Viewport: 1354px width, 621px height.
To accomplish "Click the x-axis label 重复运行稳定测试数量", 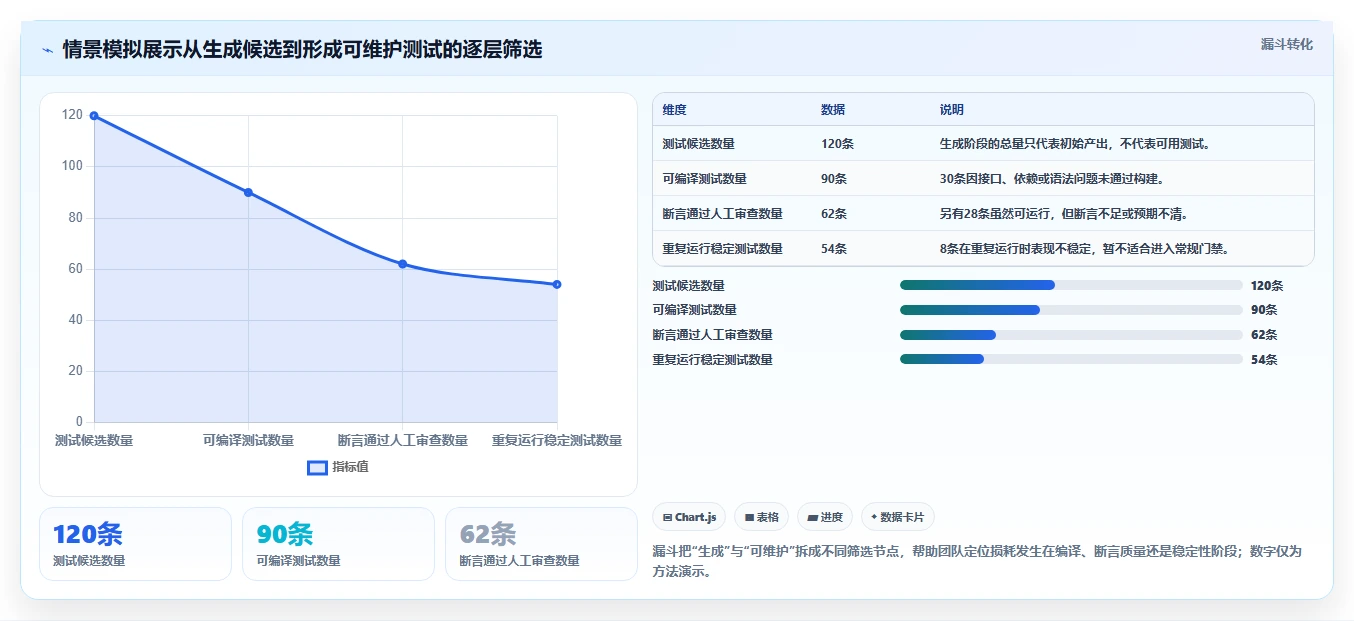I will [x=557, y=440].
